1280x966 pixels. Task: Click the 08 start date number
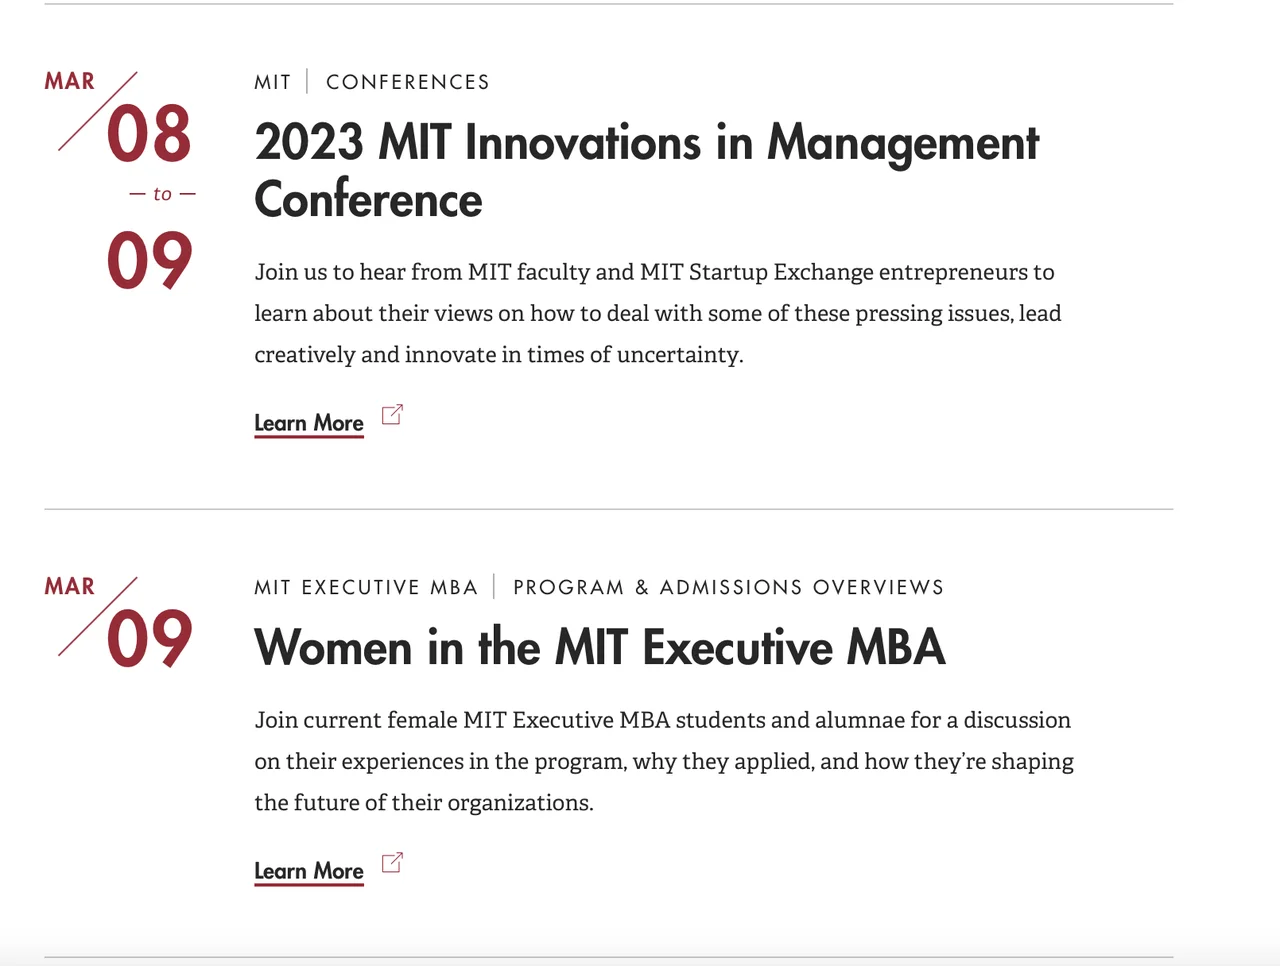point(149,134)
